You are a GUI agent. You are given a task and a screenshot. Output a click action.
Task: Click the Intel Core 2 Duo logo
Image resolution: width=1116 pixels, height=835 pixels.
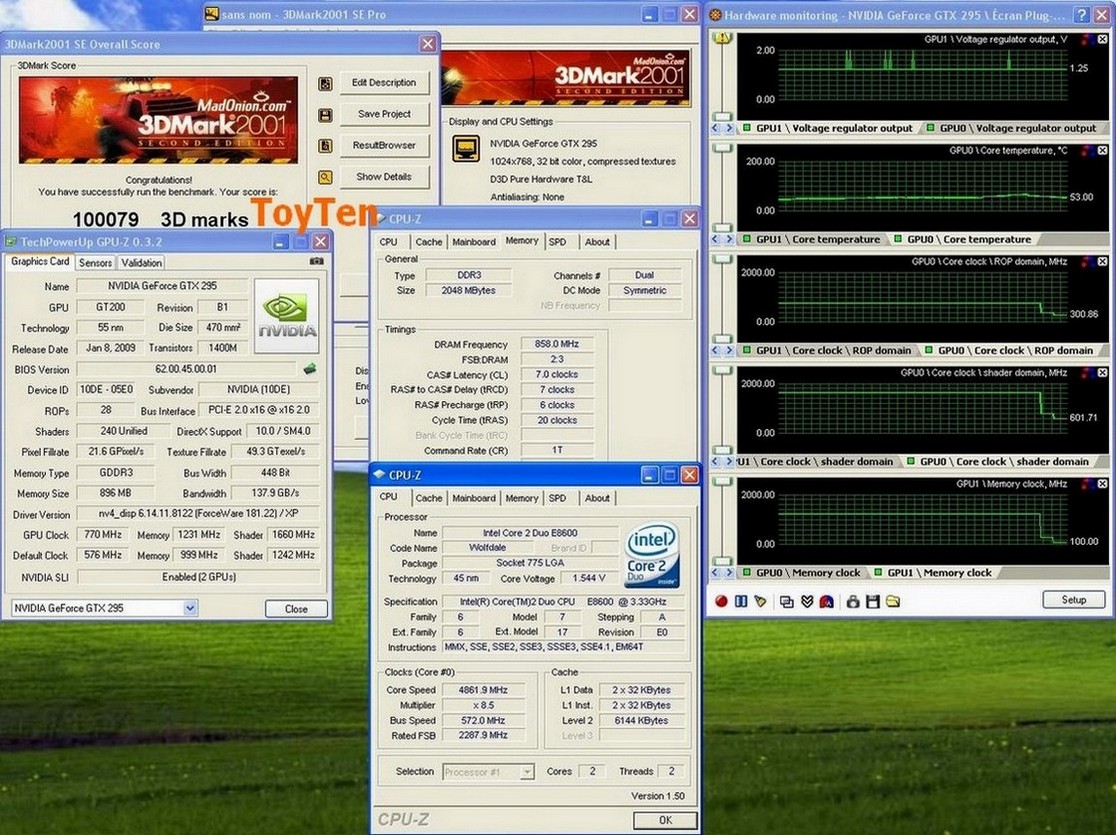pyautogui.click(x=651, y=556)
